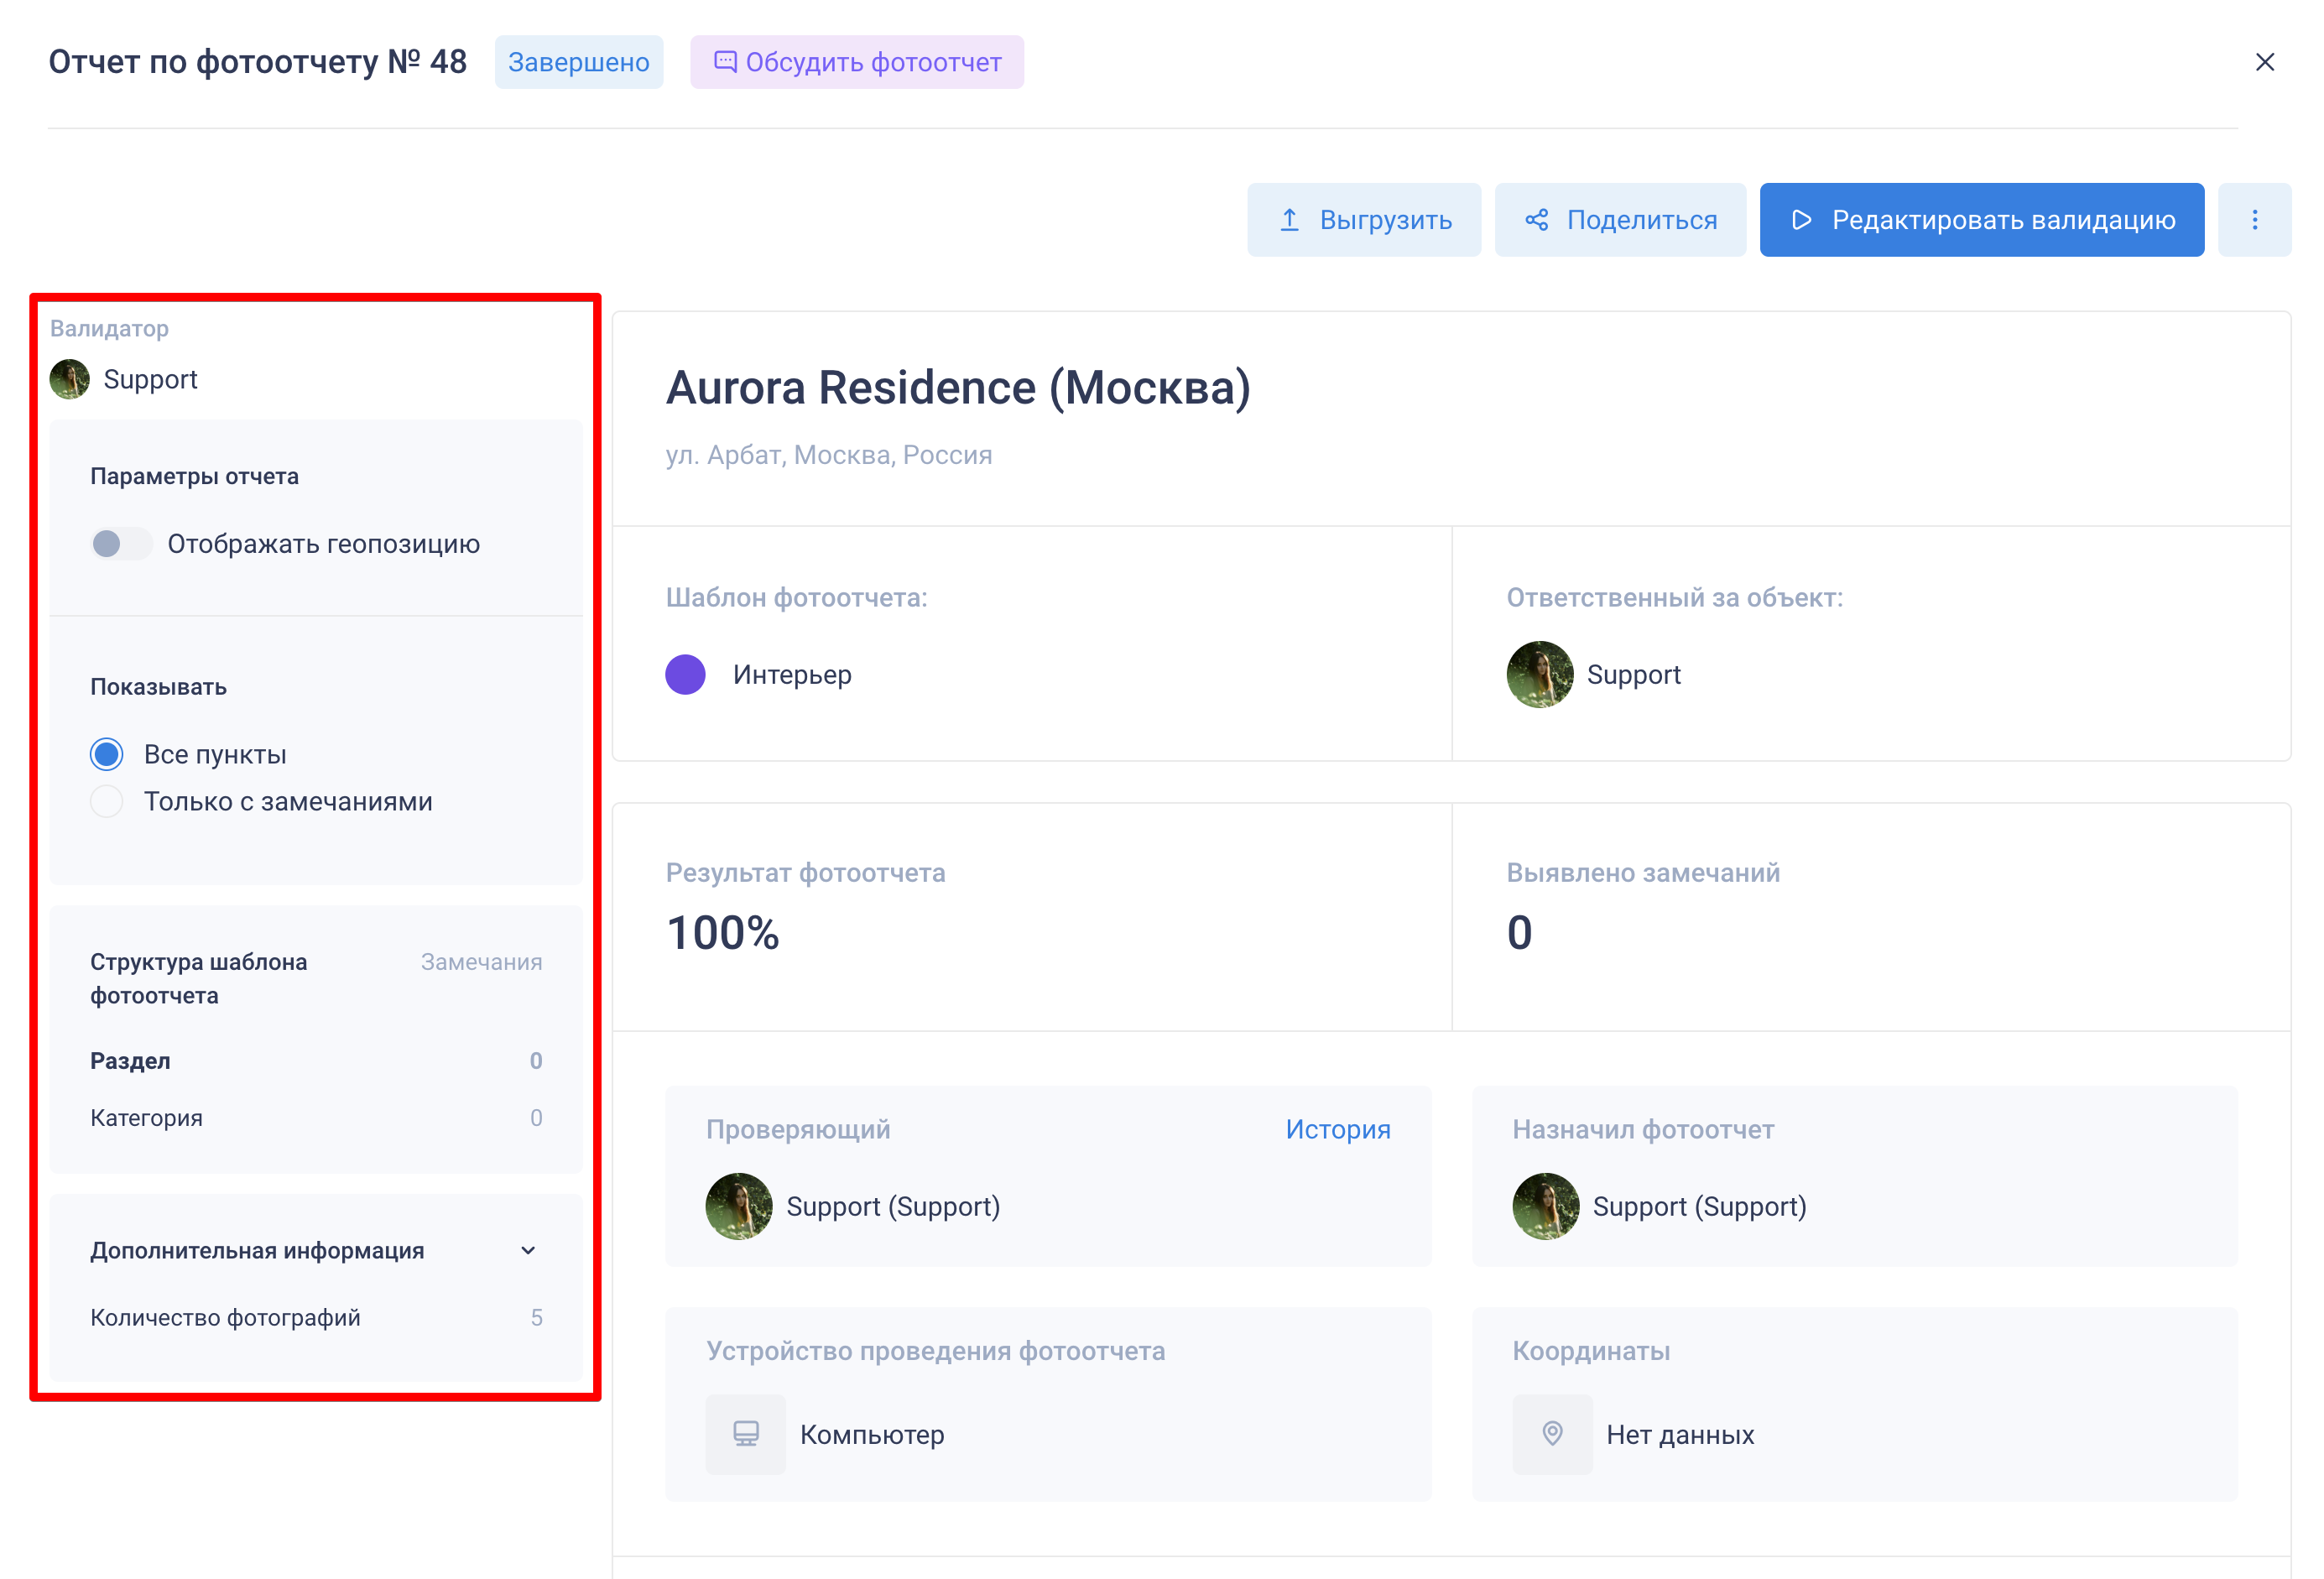2324x1579 pixels.
Task: Click the Завершено status badge
Action: tap(578, 62)
